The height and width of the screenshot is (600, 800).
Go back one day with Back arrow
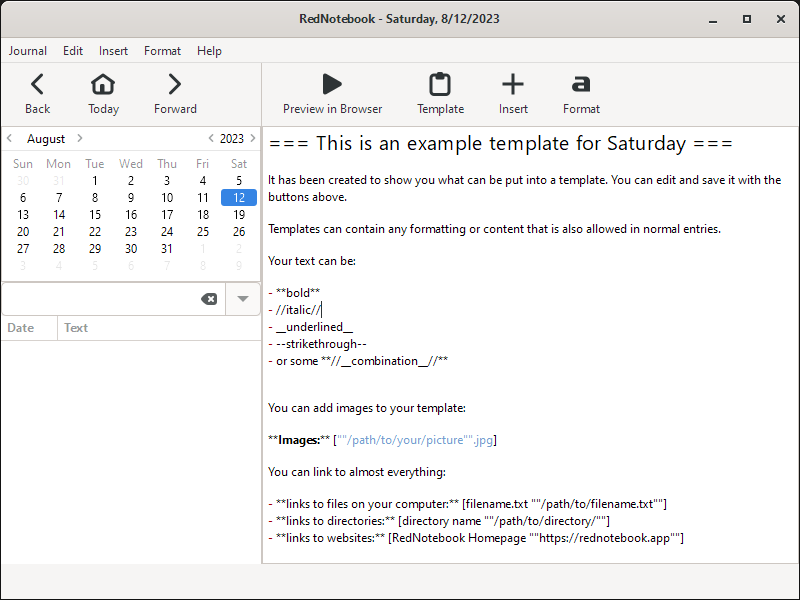[x=37, y=85]
